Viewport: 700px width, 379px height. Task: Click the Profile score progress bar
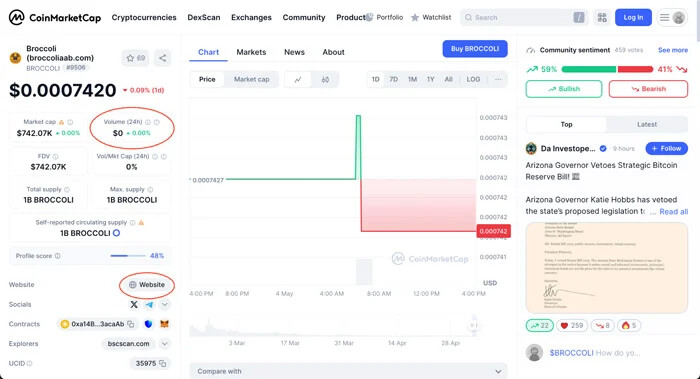point(128,256)
